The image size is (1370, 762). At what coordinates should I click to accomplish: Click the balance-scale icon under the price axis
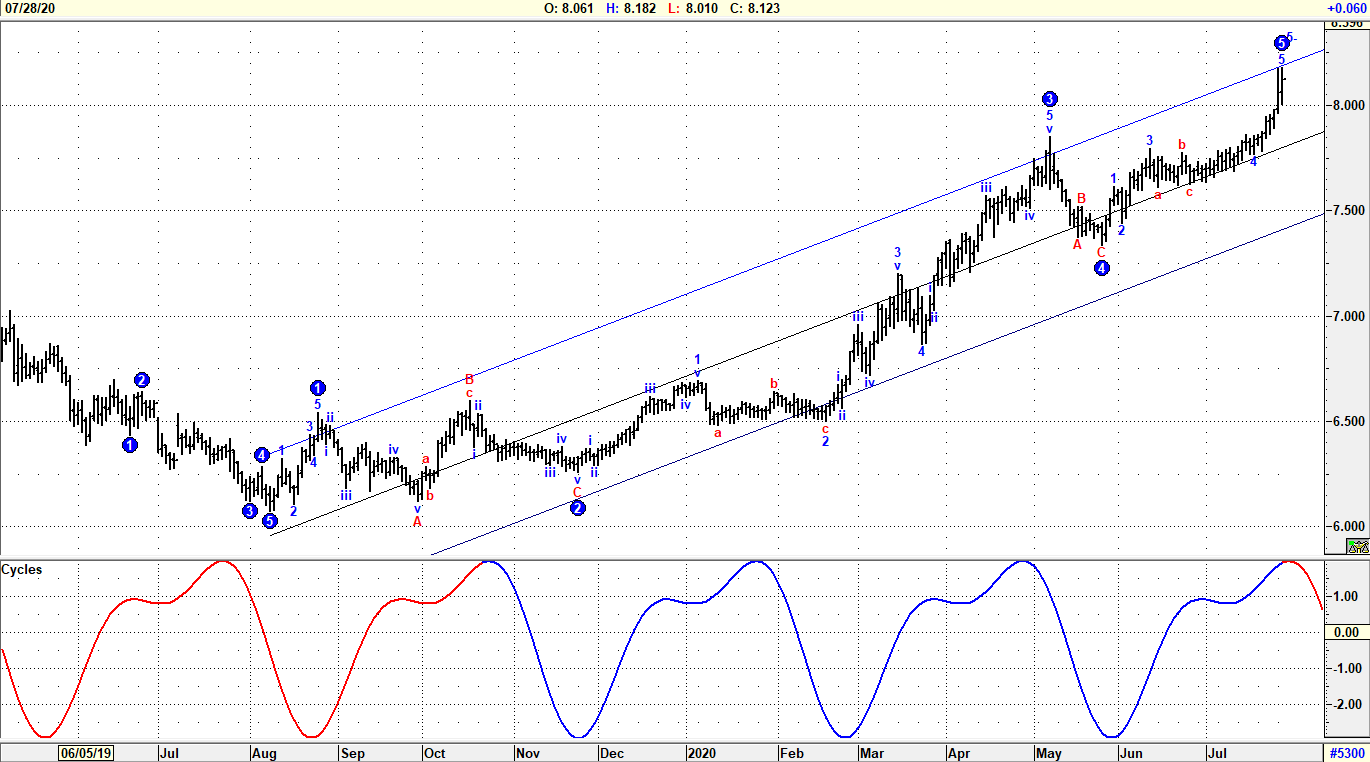tap(1357, 546)
